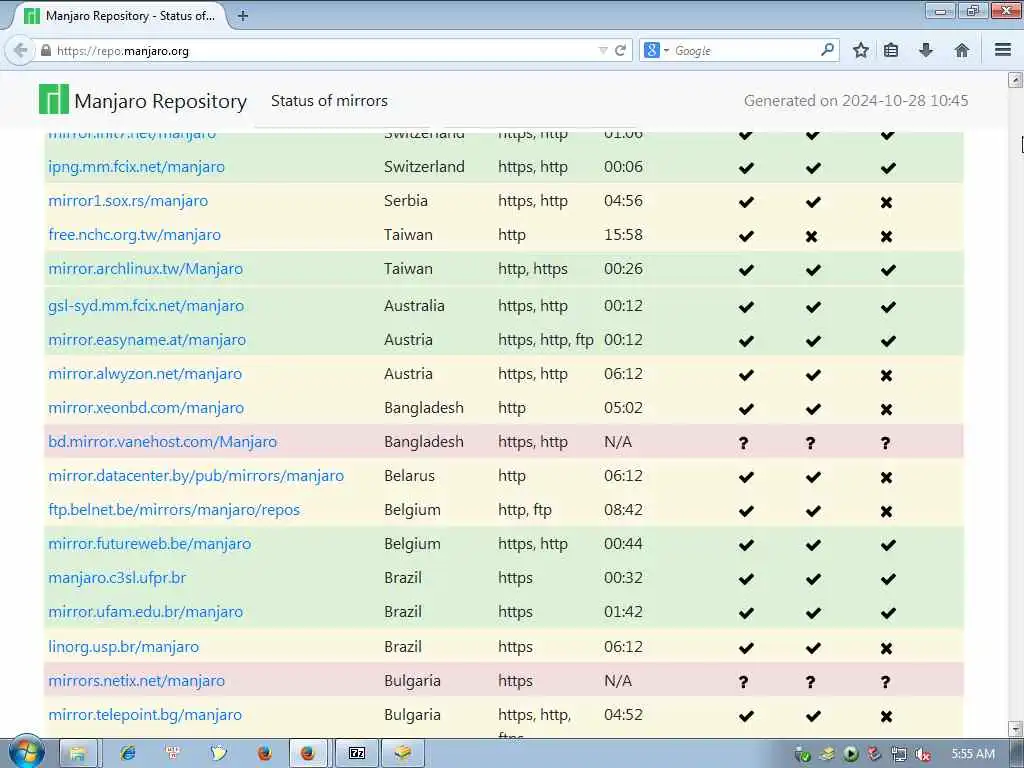The image size is (1024, 768).
Task: Open bd.mirror.vanehost.com/Manjaro link
Action: (163, 441)
